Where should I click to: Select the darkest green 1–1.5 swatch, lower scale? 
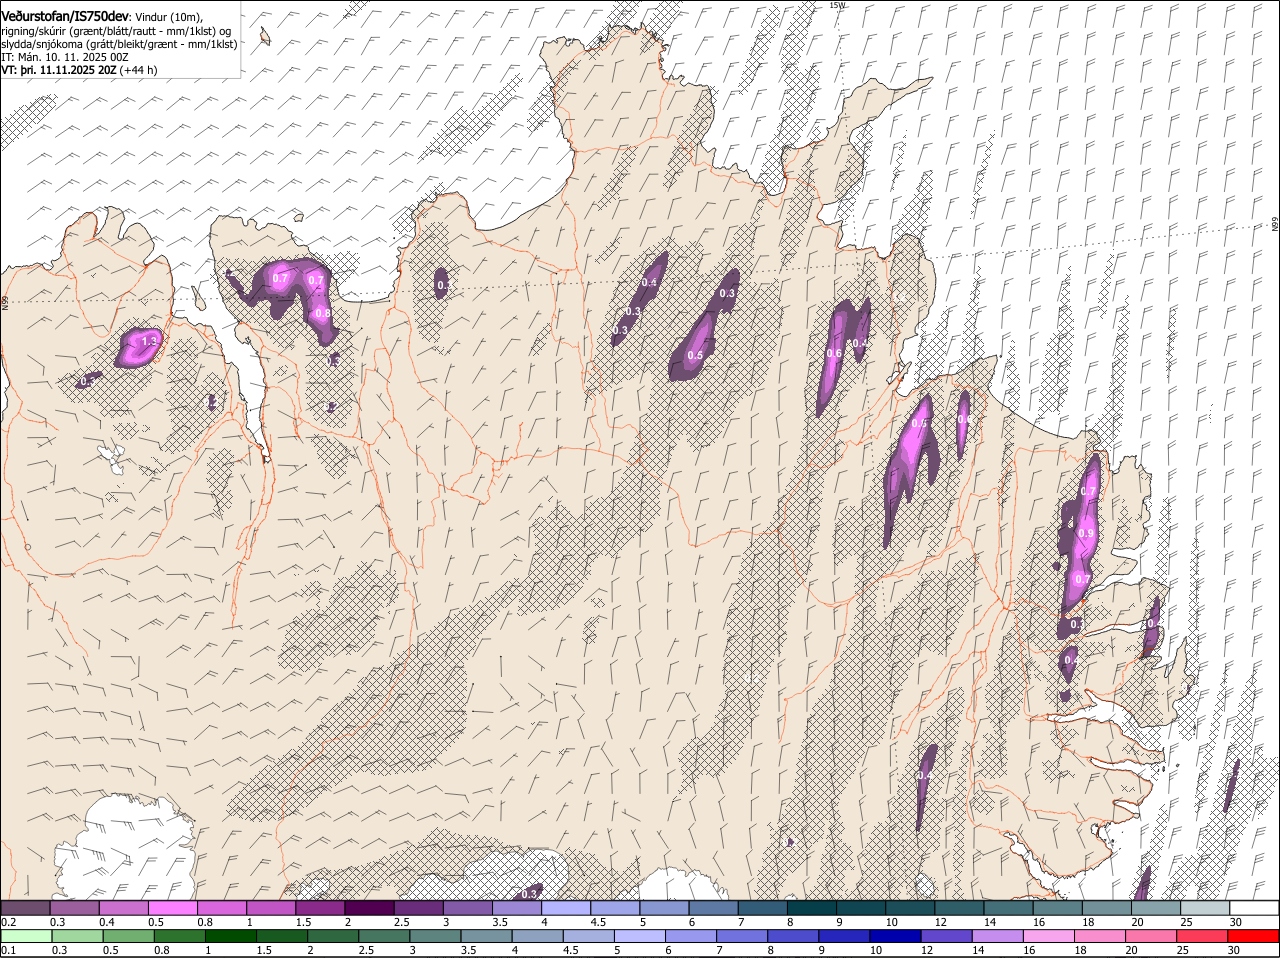[230, 936]
